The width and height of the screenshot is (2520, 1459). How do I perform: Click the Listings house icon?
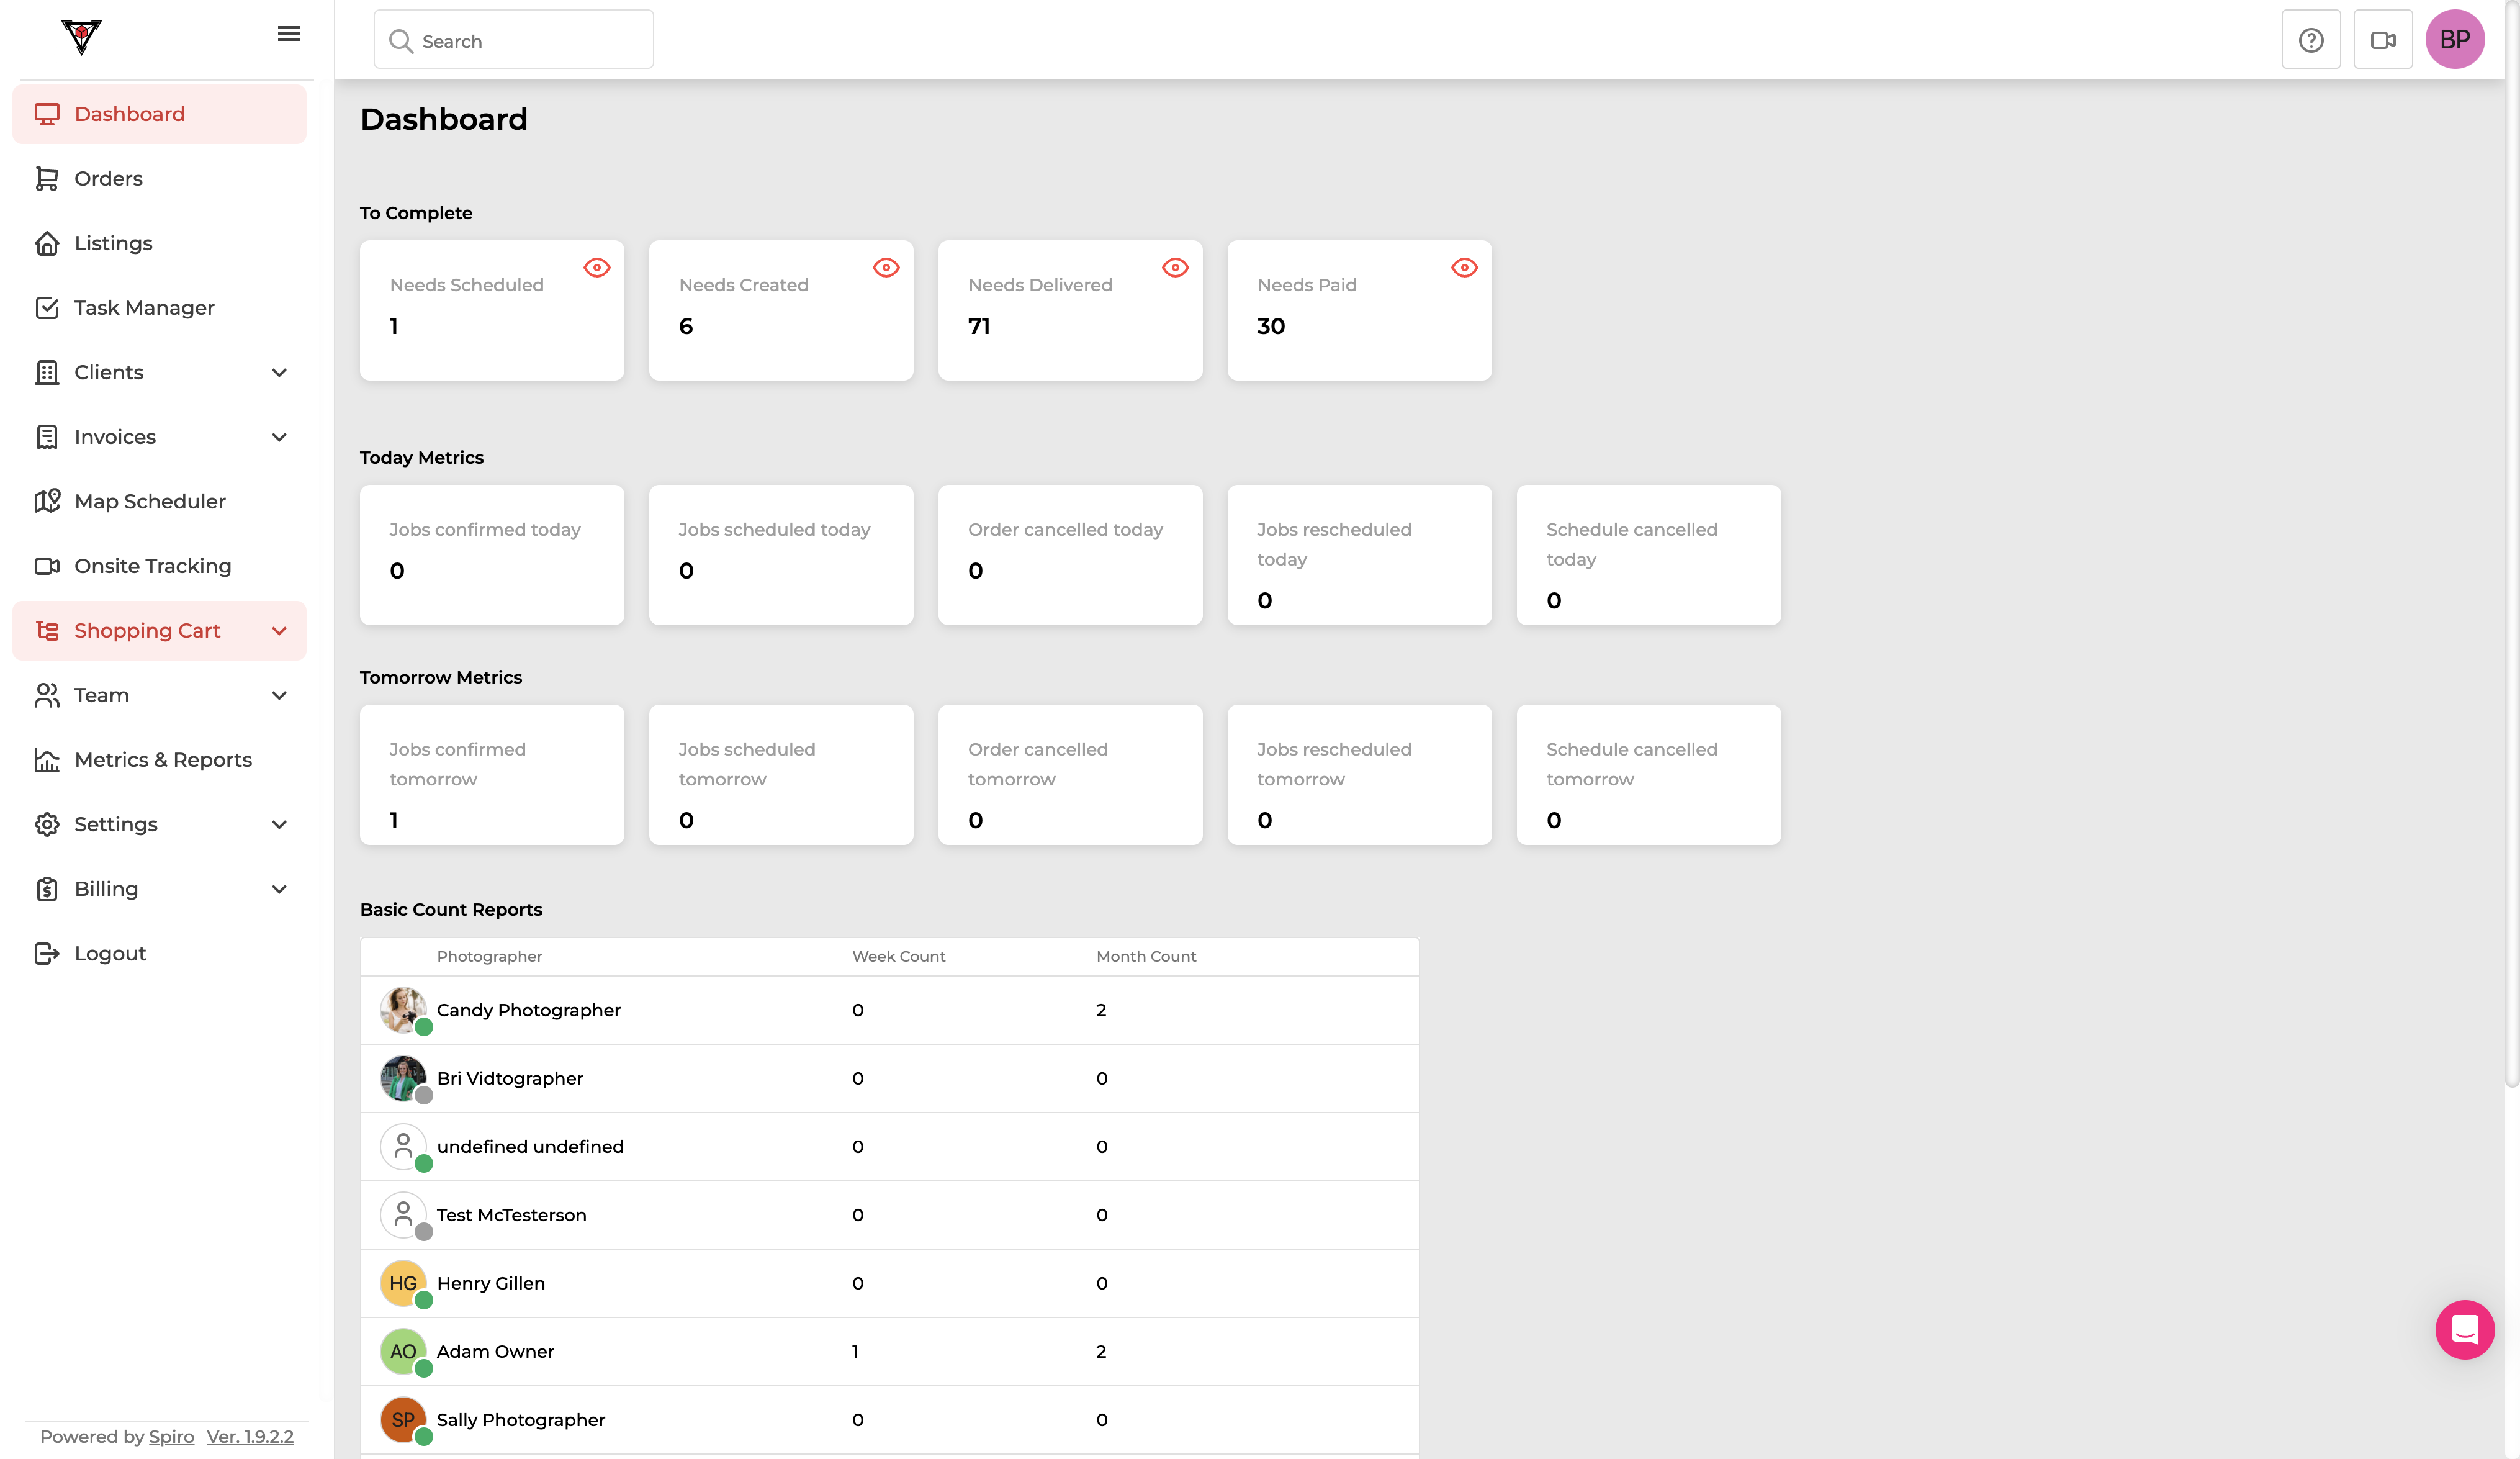coord(47,243)
